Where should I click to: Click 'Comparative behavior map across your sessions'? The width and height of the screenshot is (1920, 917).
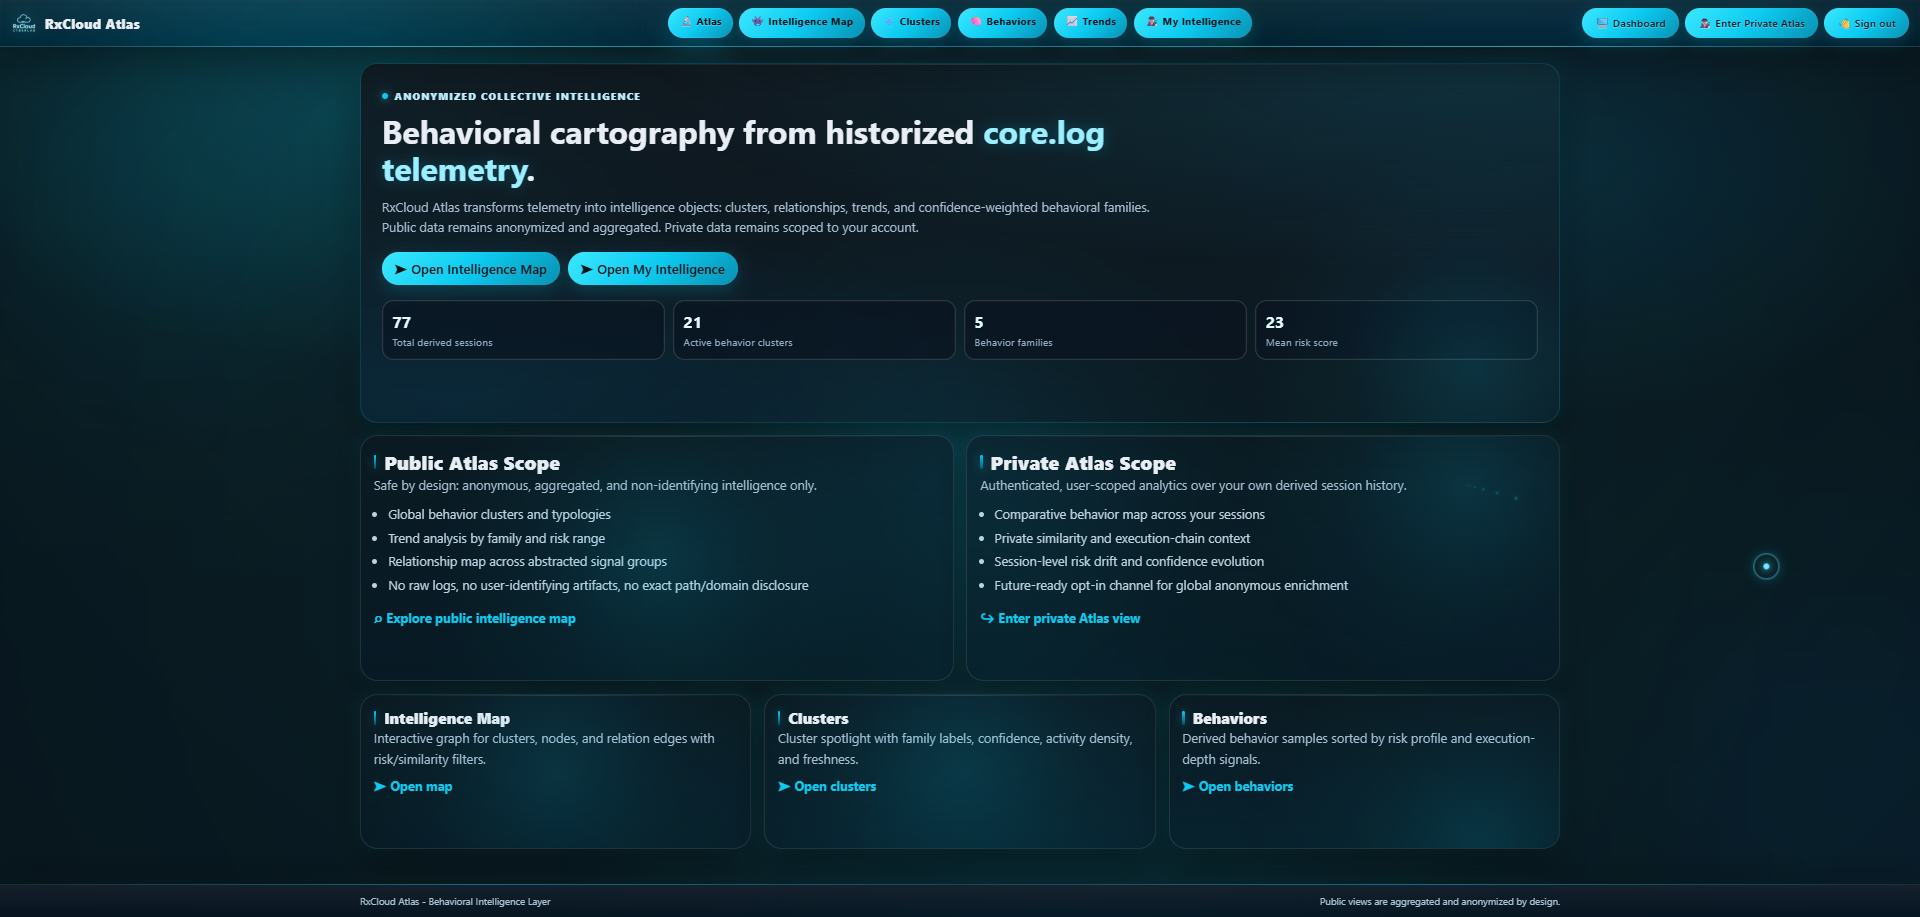tap(1129, 515)
